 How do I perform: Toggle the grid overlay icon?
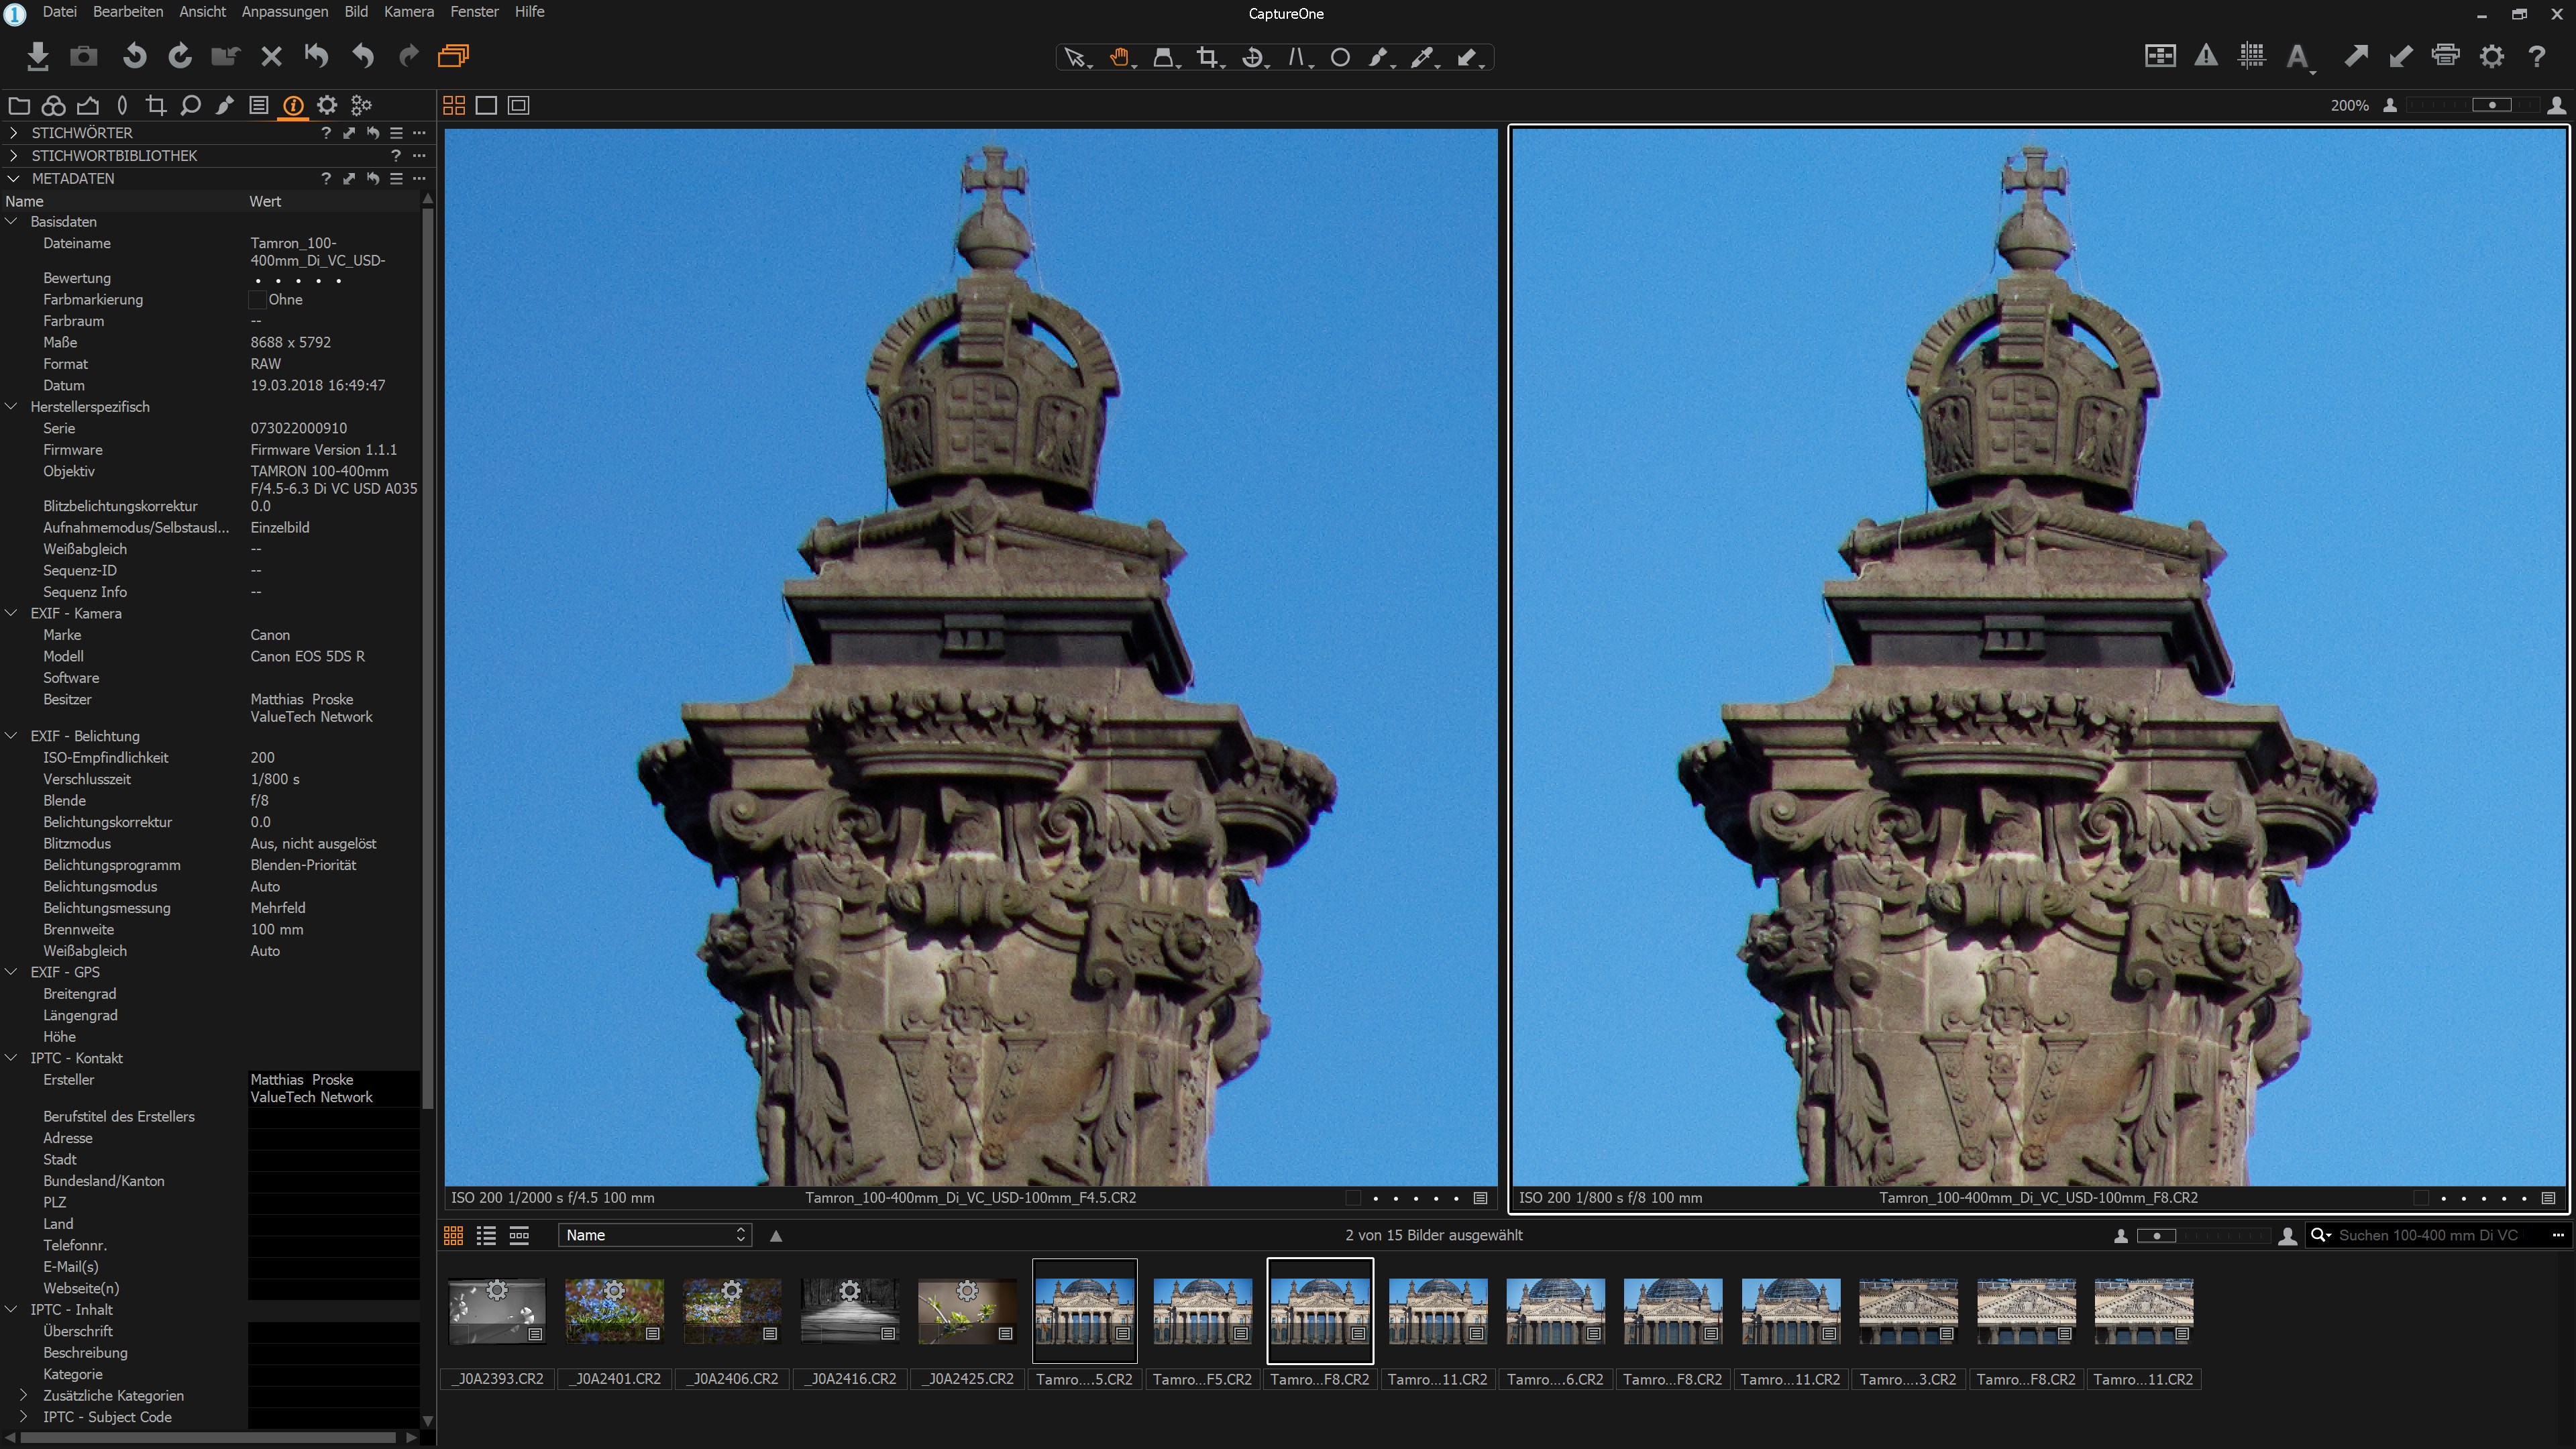[2252, 57]
